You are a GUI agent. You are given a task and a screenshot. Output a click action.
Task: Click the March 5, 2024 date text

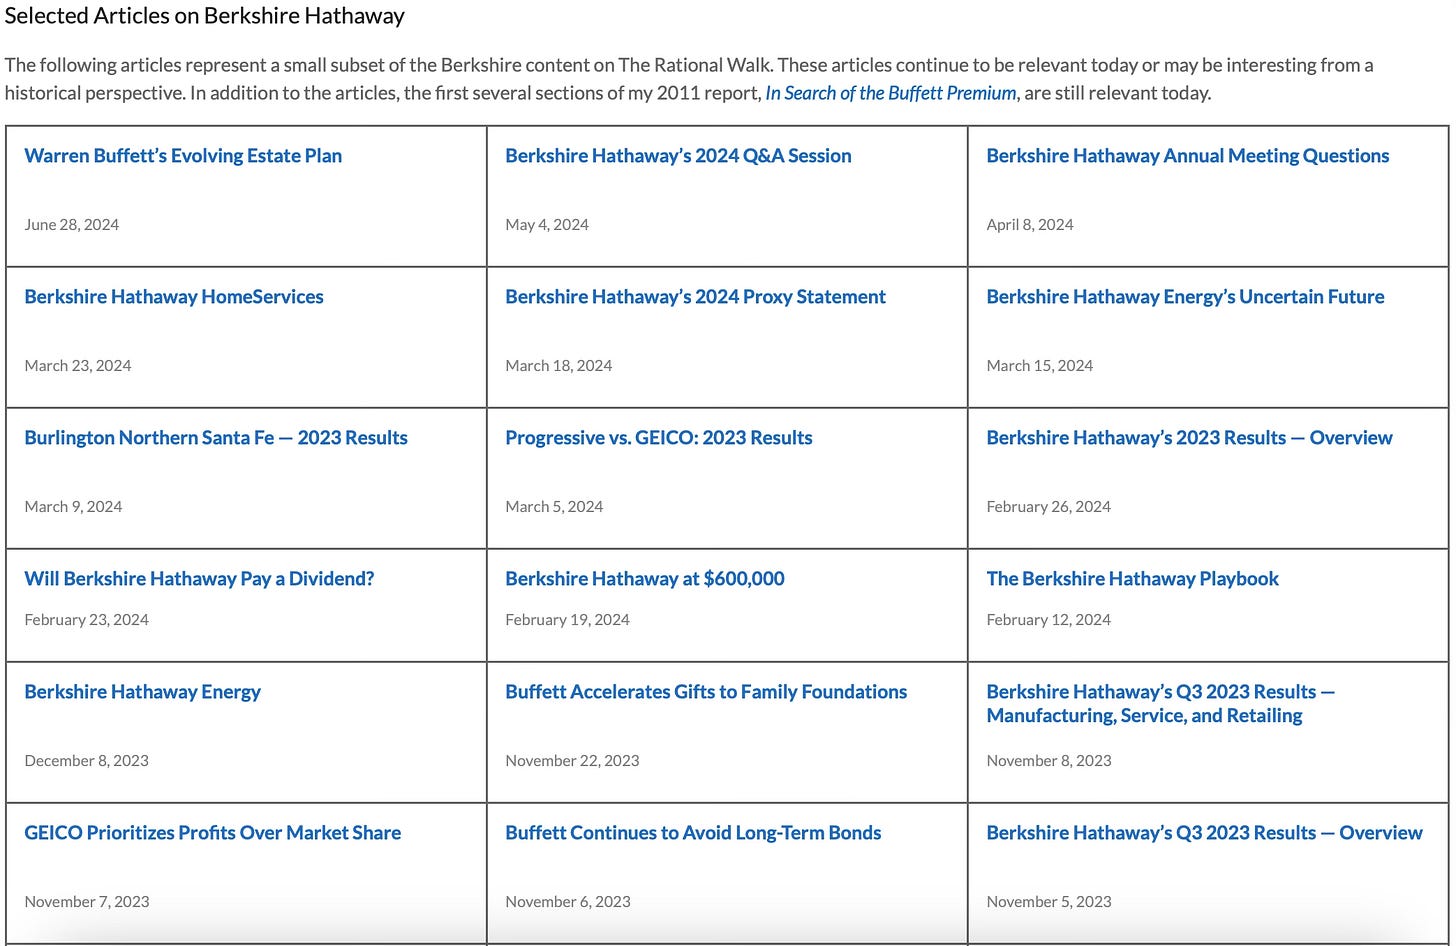click(554, 507)
